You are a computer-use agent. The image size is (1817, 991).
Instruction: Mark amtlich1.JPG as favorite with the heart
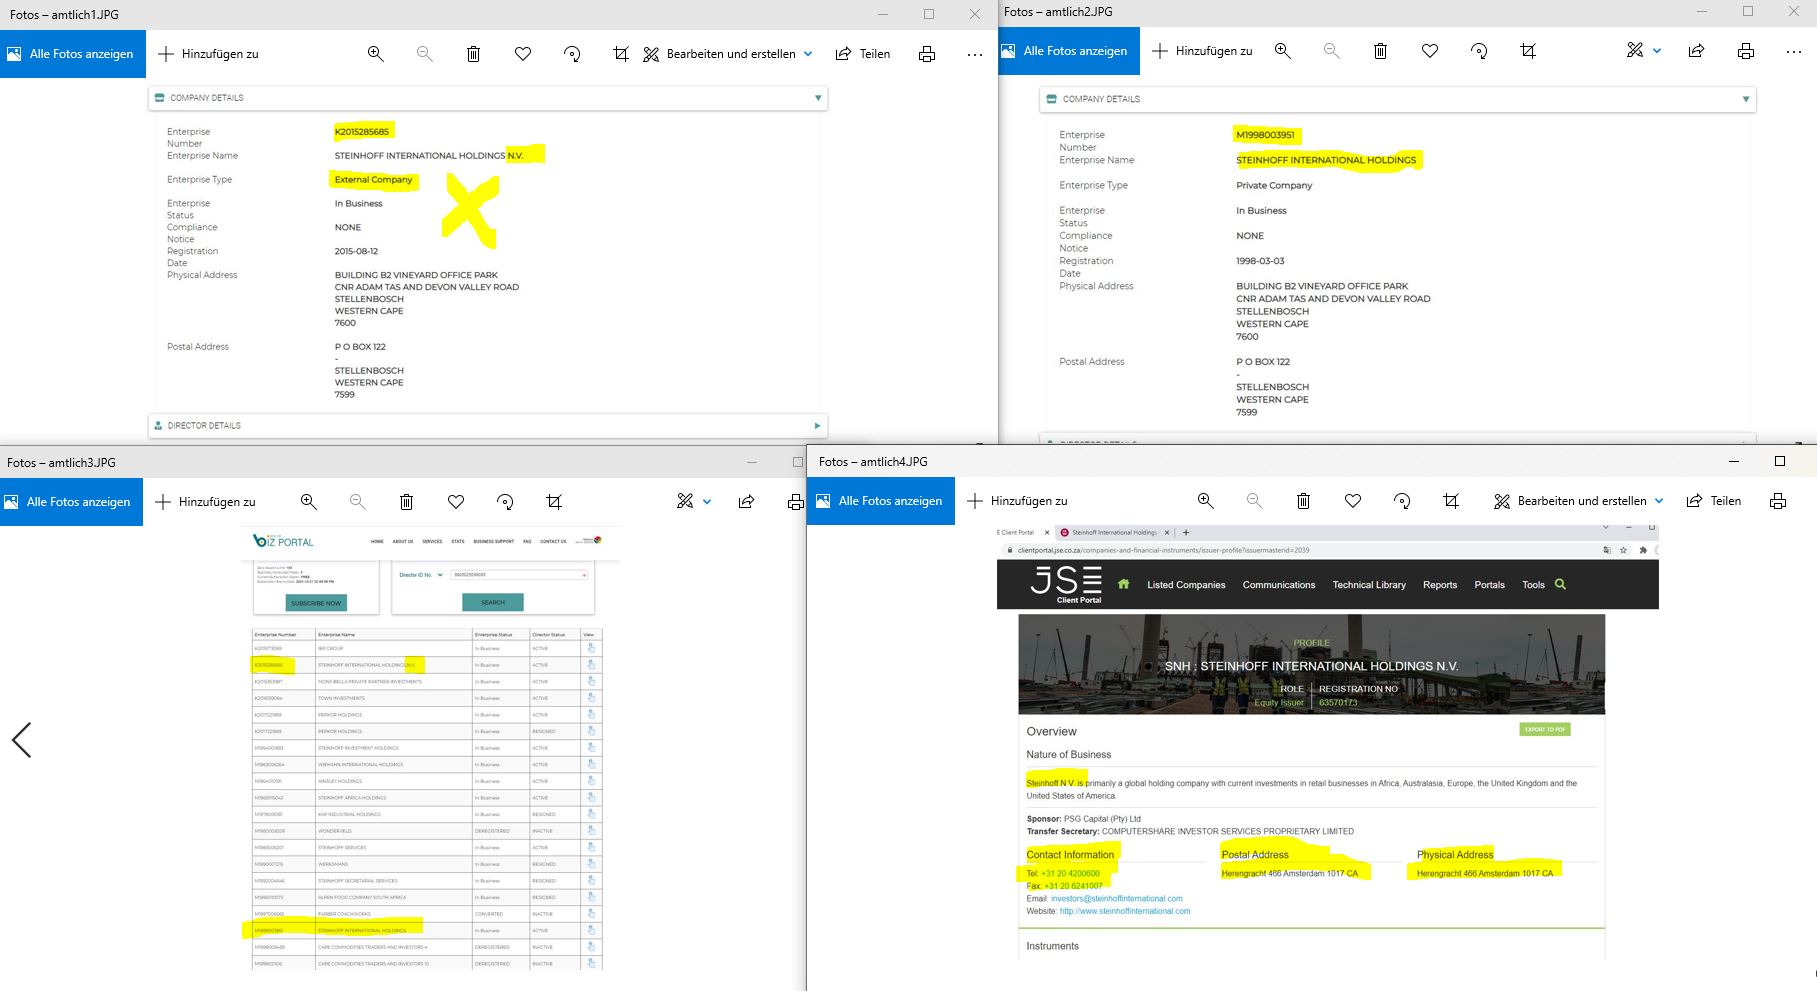[x=523, y=54]
